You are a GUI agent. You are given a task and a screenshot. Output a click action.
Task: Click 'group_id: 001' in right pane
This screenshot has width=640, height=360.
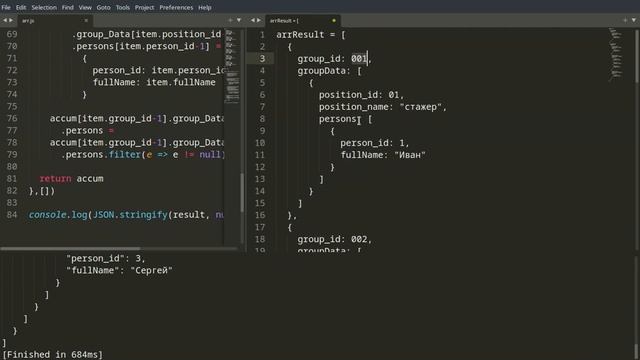pos(332,58)
